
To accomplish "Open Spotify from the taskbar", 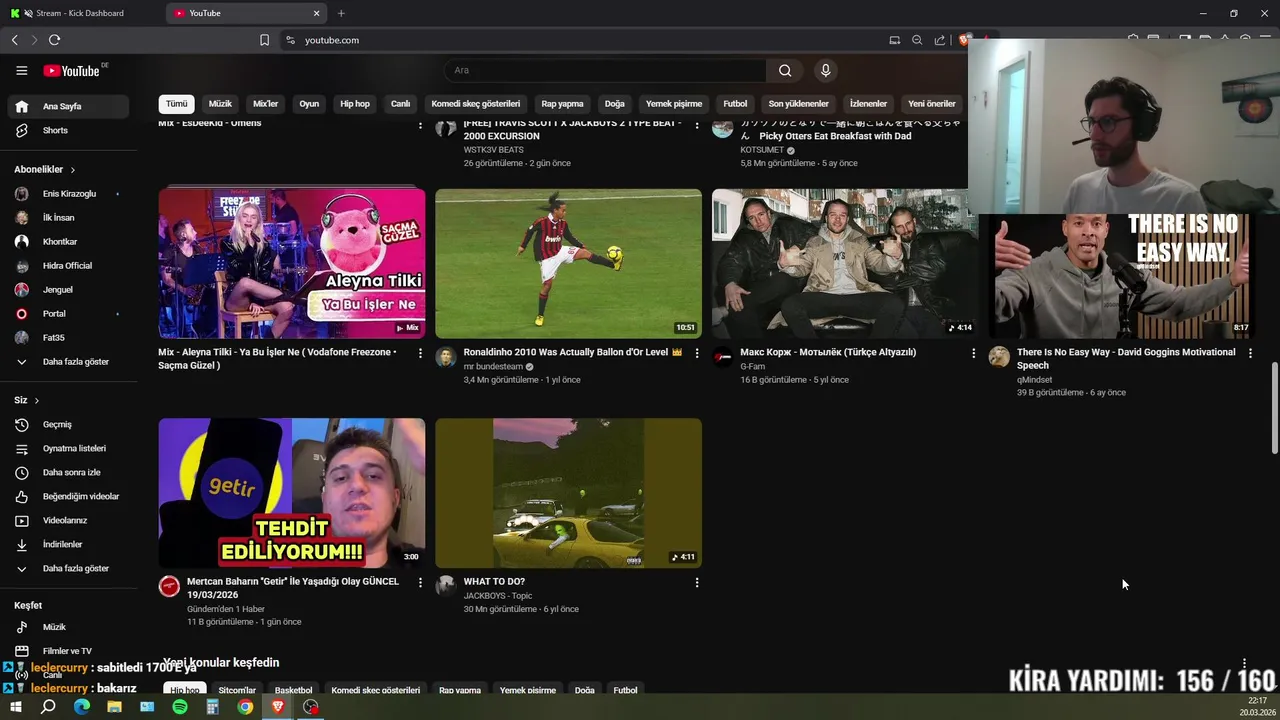I will pos(180,706).
